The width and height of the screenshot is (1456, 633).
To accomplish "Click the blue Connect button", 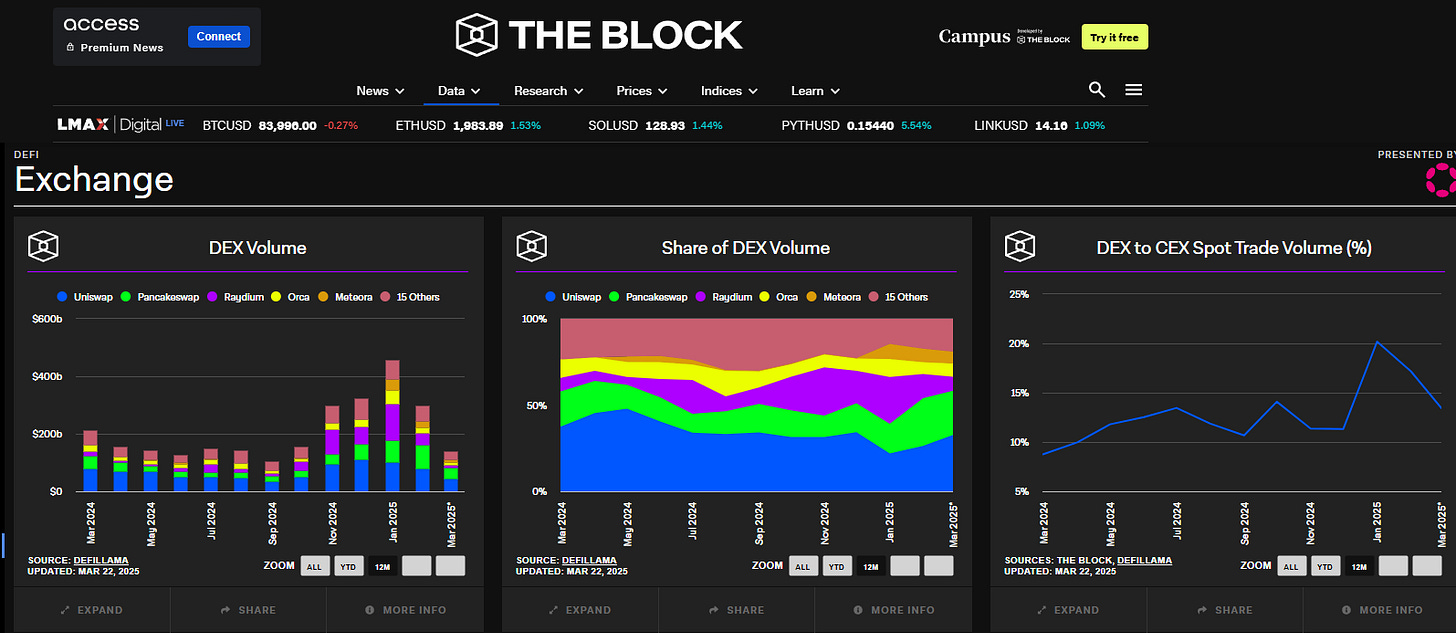I will tap(219, 37).
